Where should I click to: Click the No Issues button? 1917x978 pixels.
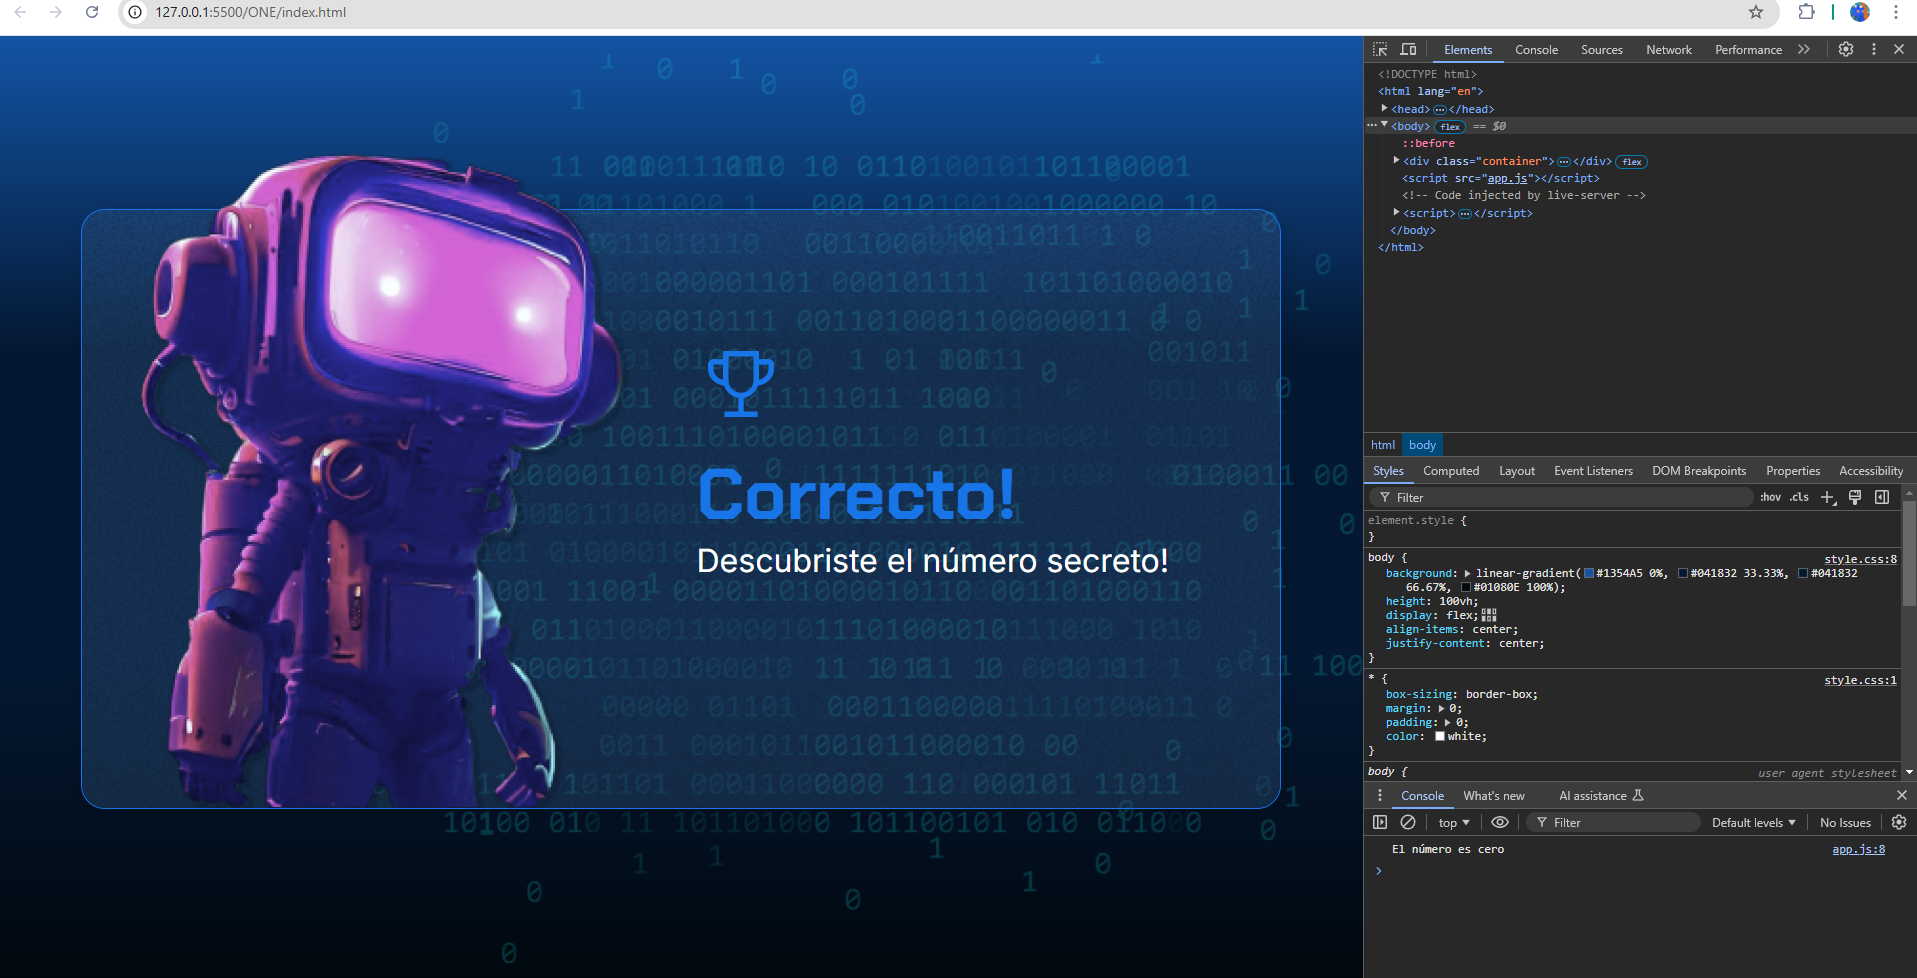[1845, 822]
